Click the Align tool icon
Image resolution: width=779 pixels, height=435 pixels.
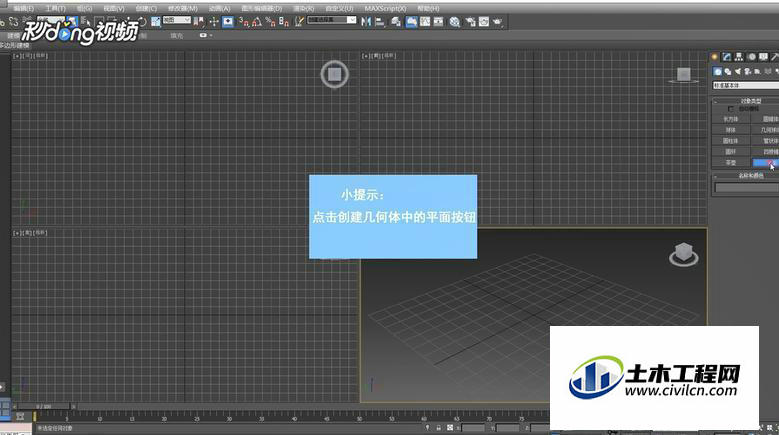click(380, 21)
